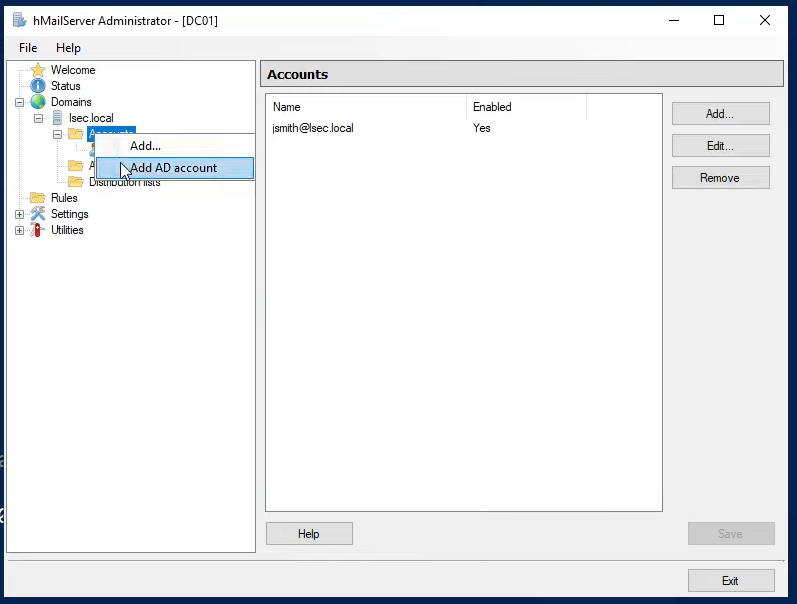Open the Help menu
The width and height of the screenshot is (797, 604).
[x=68, y=48]
